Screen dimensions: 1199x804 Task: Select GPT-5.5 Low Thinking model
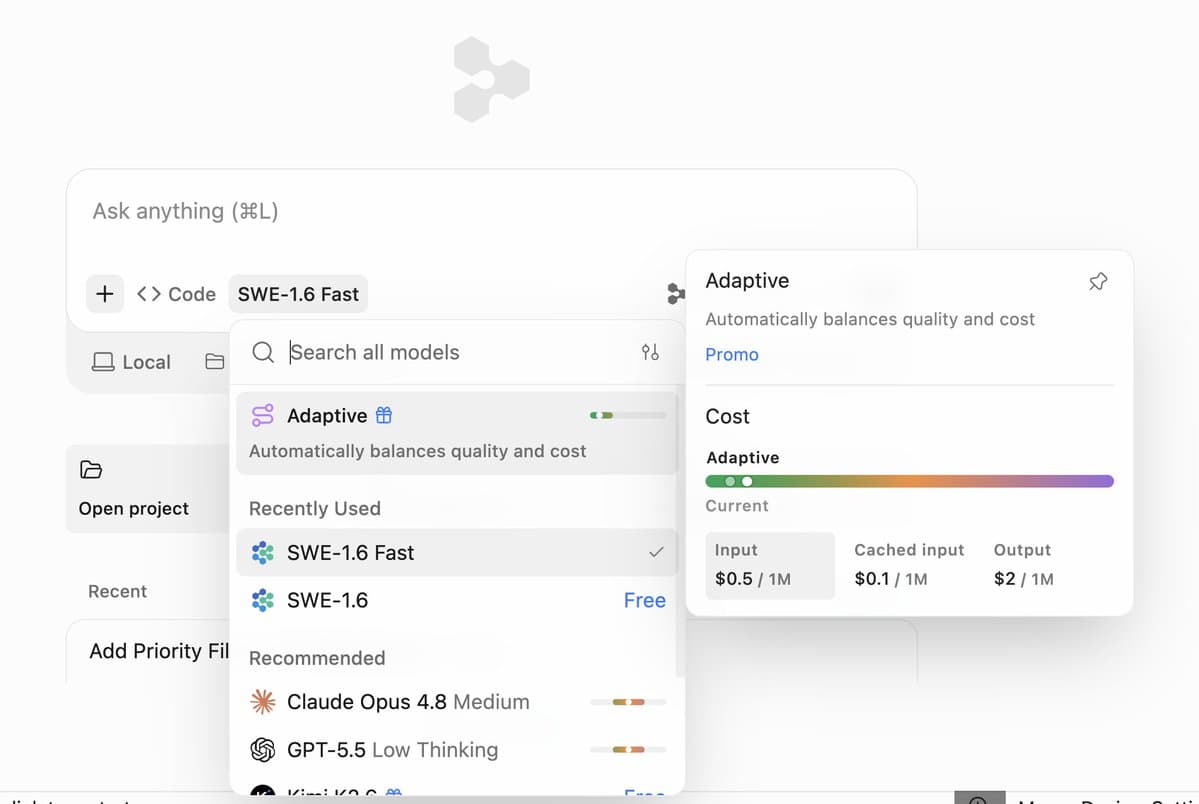pos(457,750)
